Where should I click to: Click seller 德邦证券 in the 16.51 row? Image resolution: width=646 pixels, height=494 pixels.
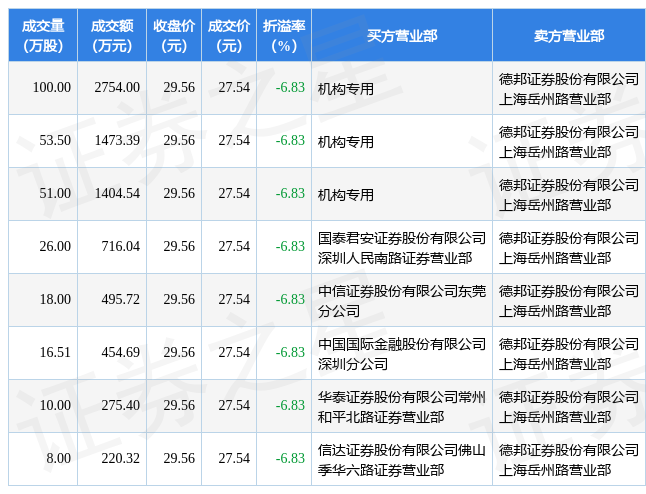click(569, 354)
